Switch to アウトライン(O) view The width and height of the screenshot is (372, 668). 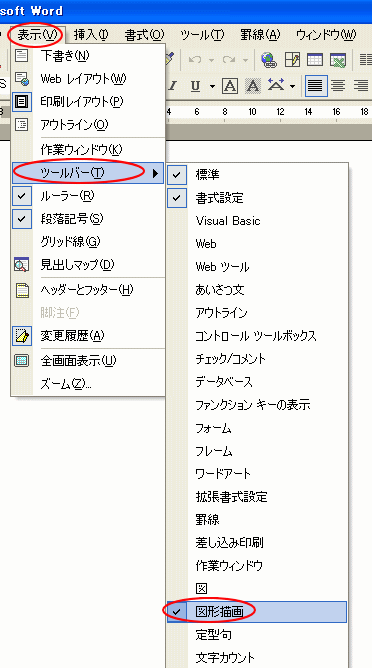coord(87,125)
